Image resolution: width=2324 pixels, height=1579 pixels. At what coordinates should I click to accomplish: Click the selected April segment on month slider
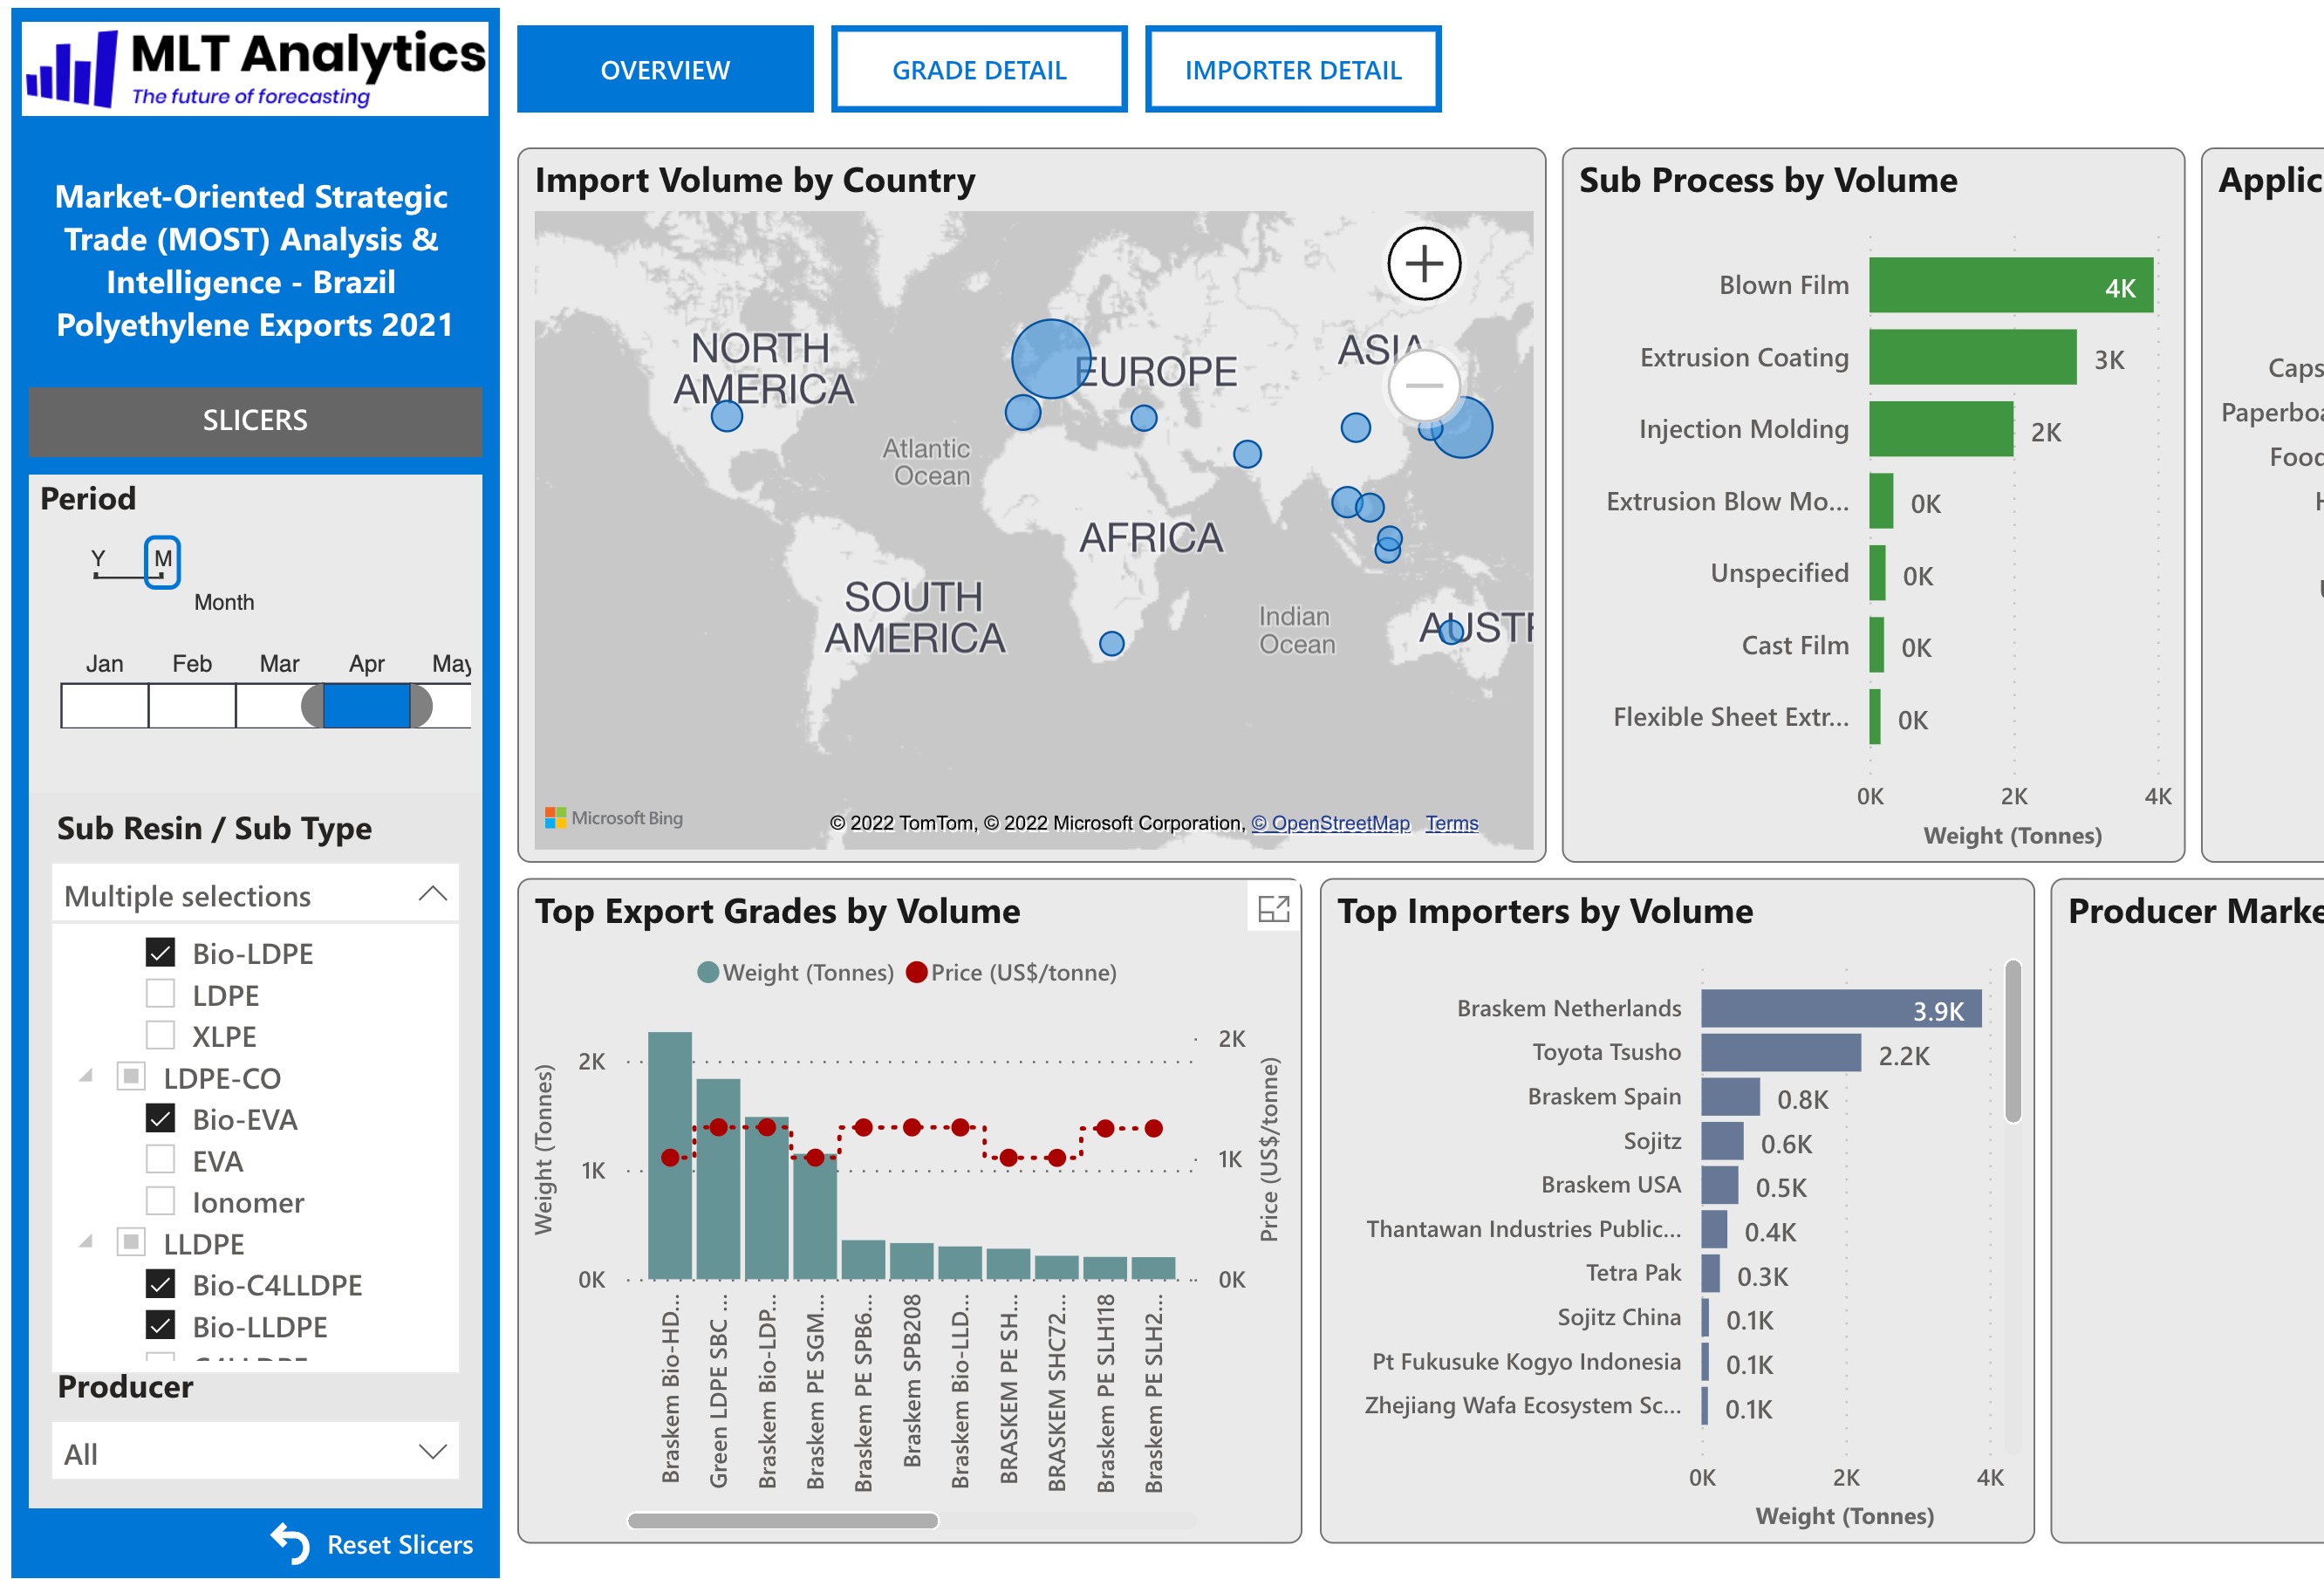click(366, 706)
